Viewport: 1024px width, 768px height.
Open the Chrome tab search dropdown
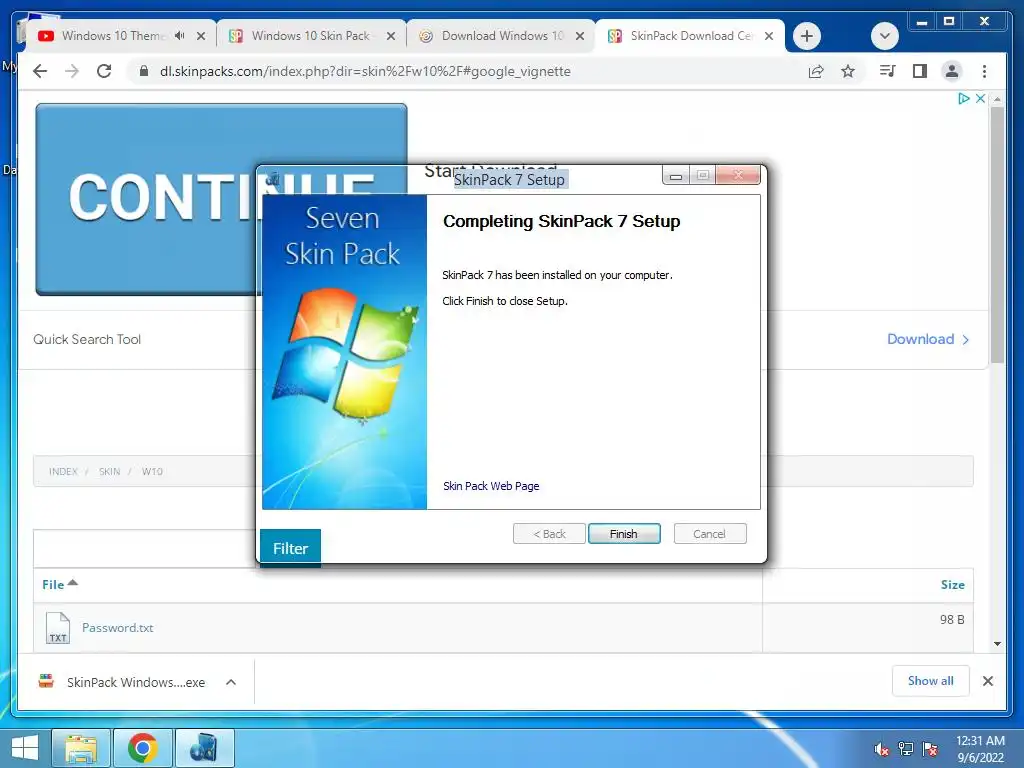pyautogui.click(x=885, y=36)
